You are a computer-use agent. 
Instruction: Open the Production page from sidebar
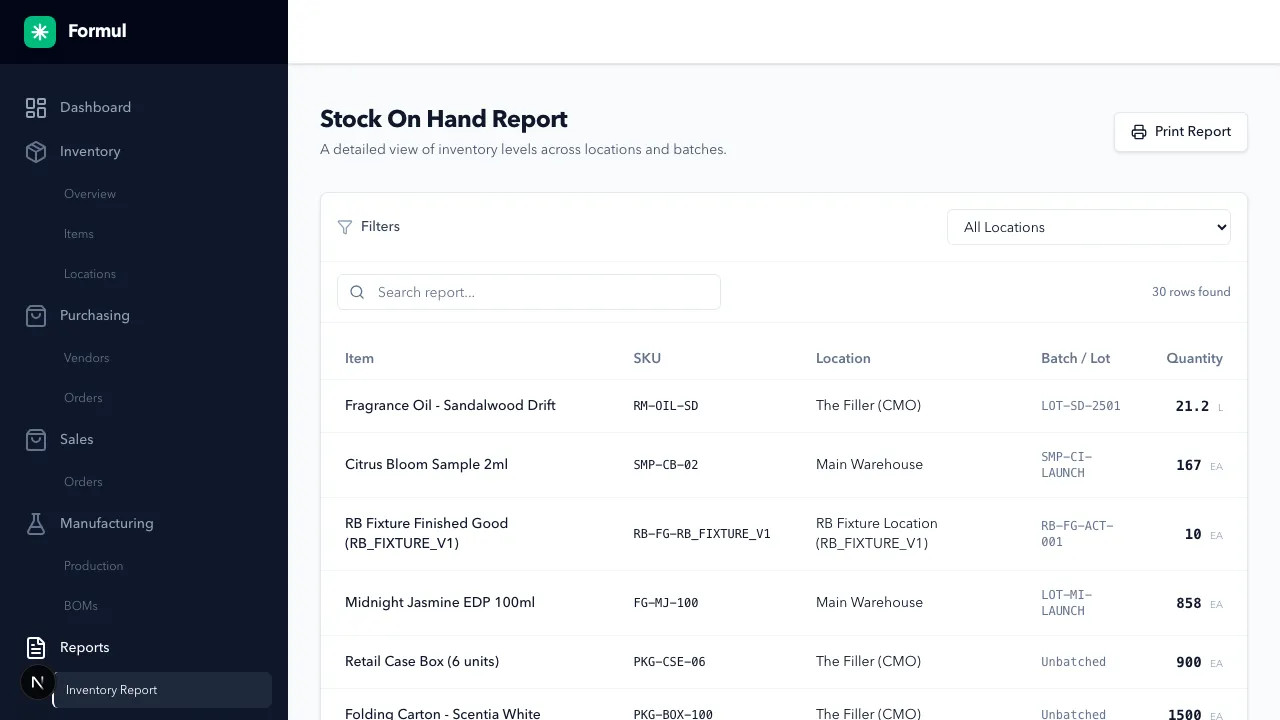click(93, 565)
